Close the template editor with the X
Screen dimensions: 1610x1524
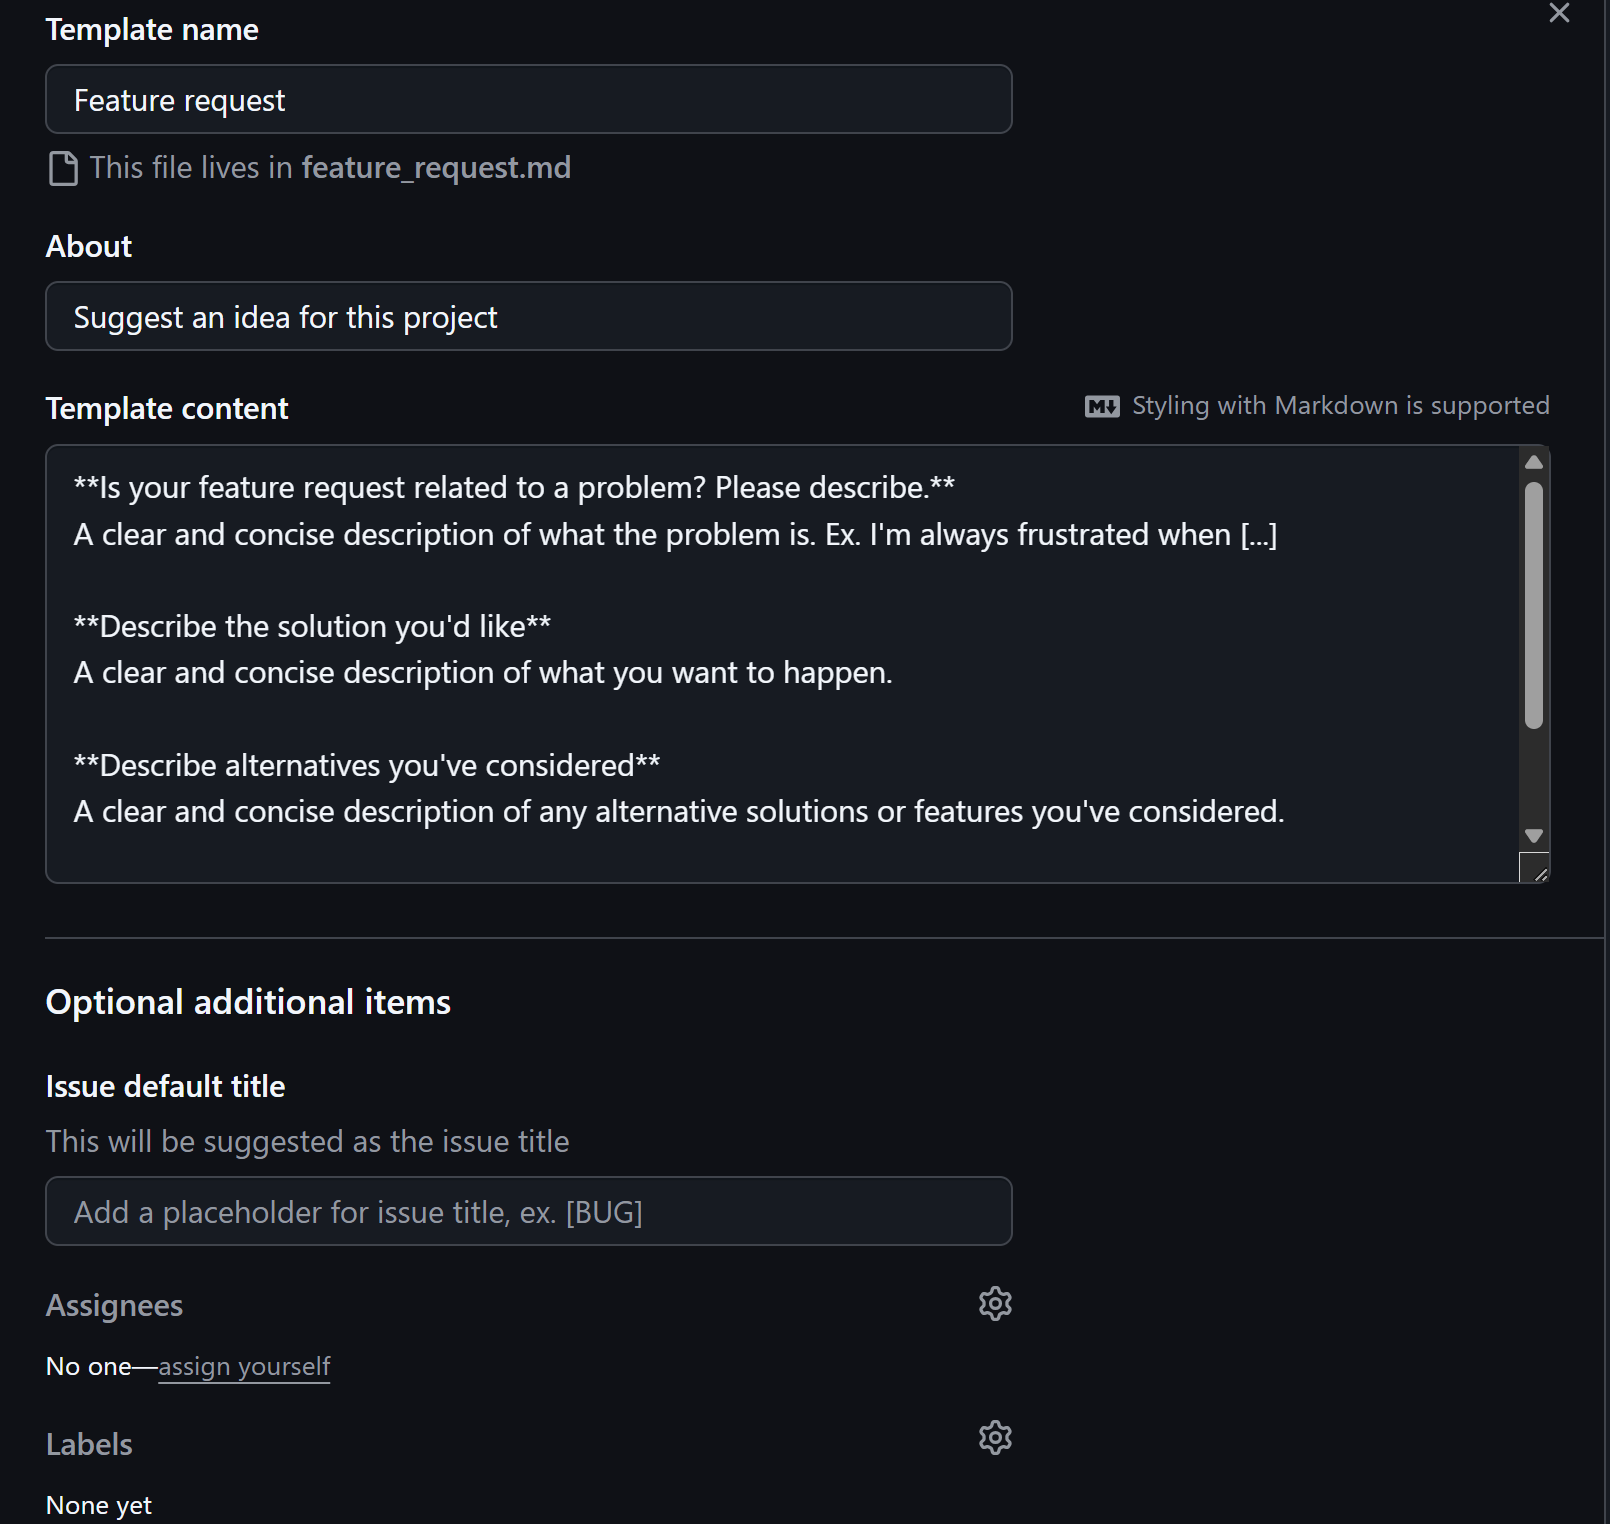[x=1558, y=13]
